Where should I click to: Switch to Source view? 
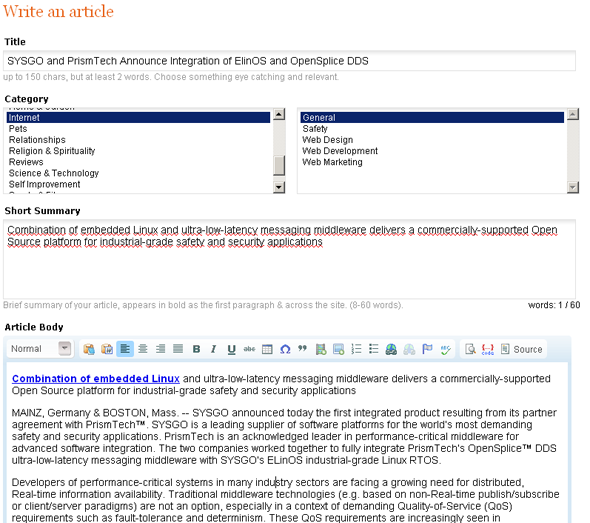[x=522, y=349]
